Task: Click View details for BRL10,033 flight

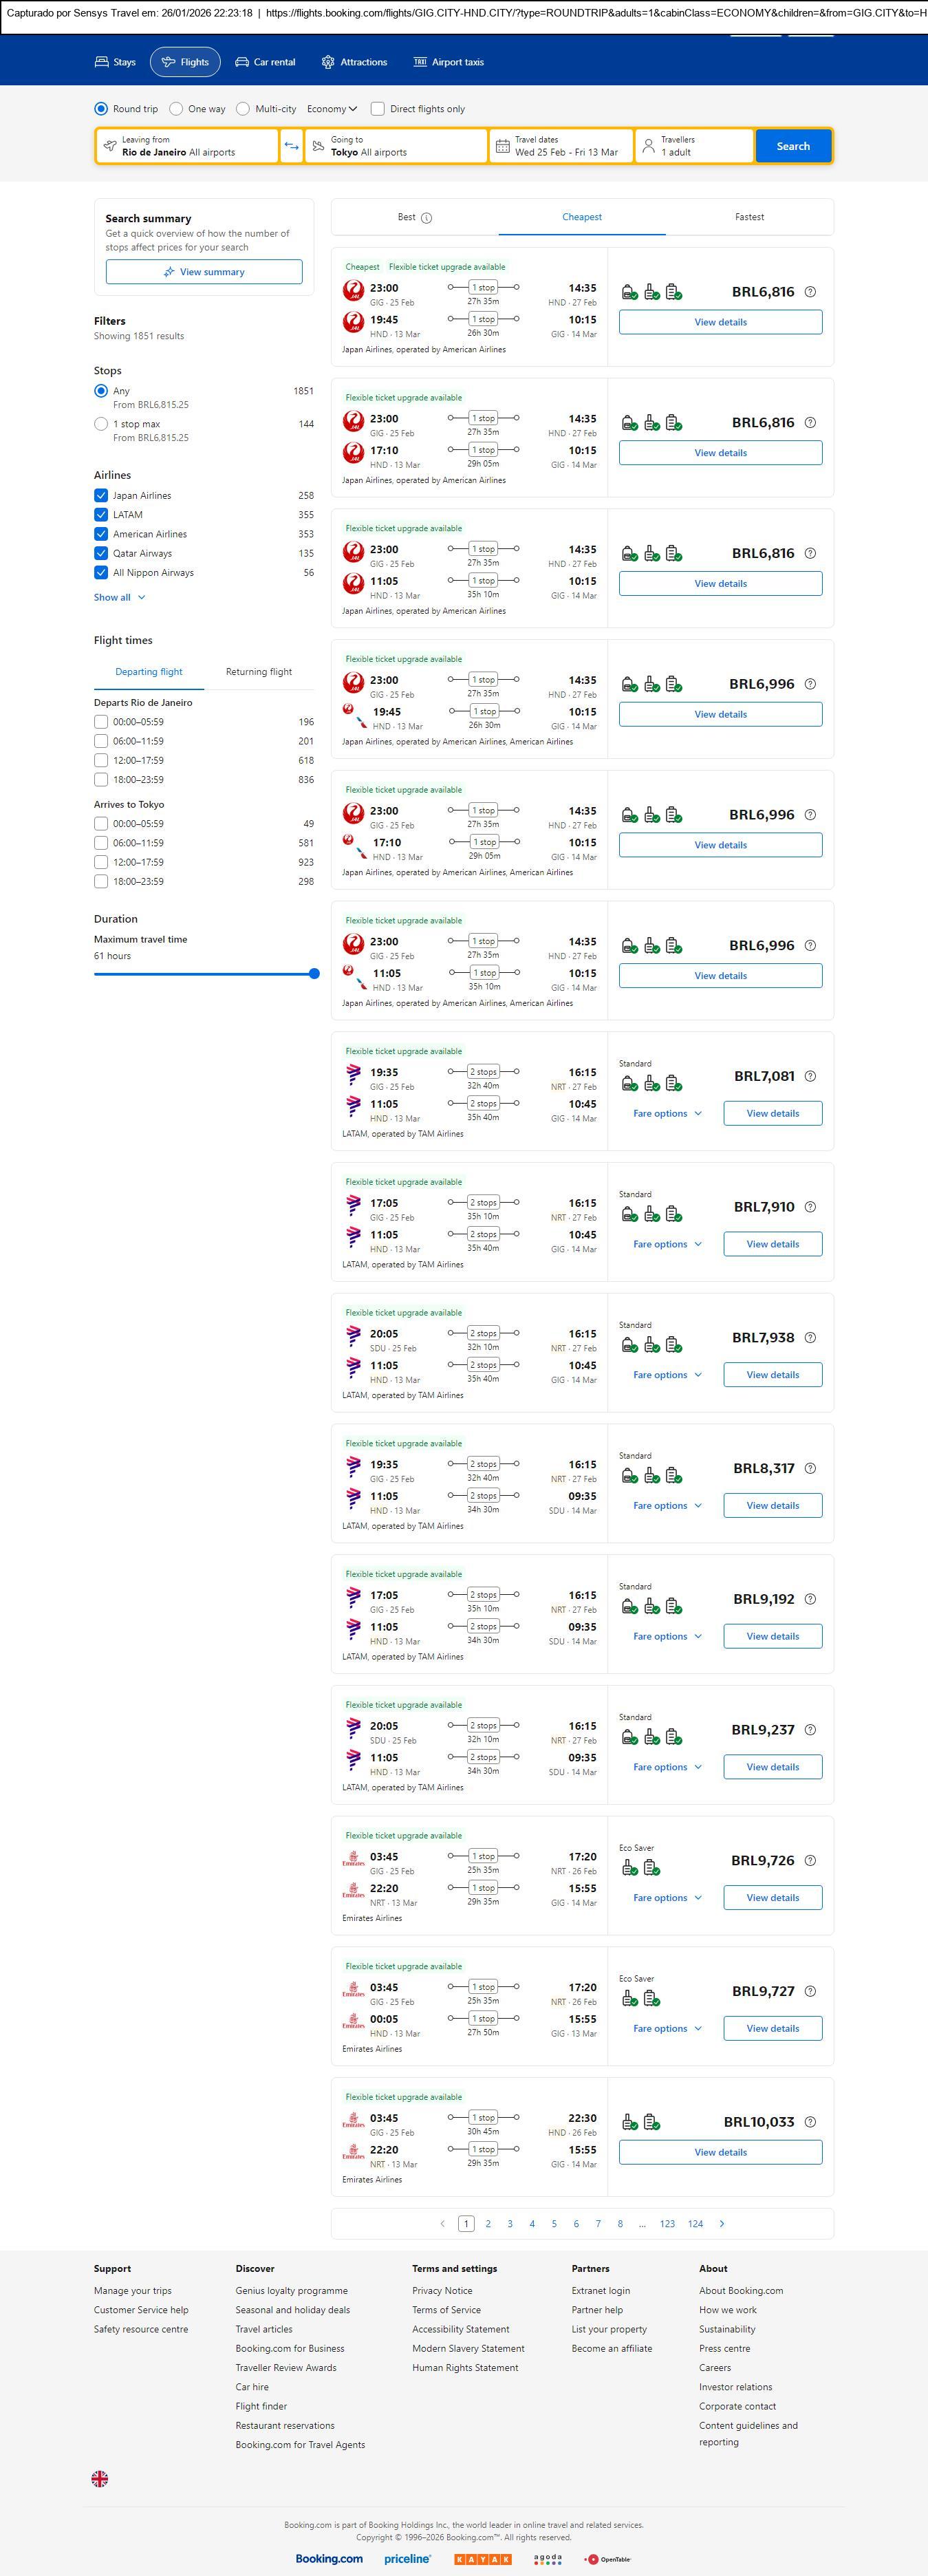Action: [720, 2152]
